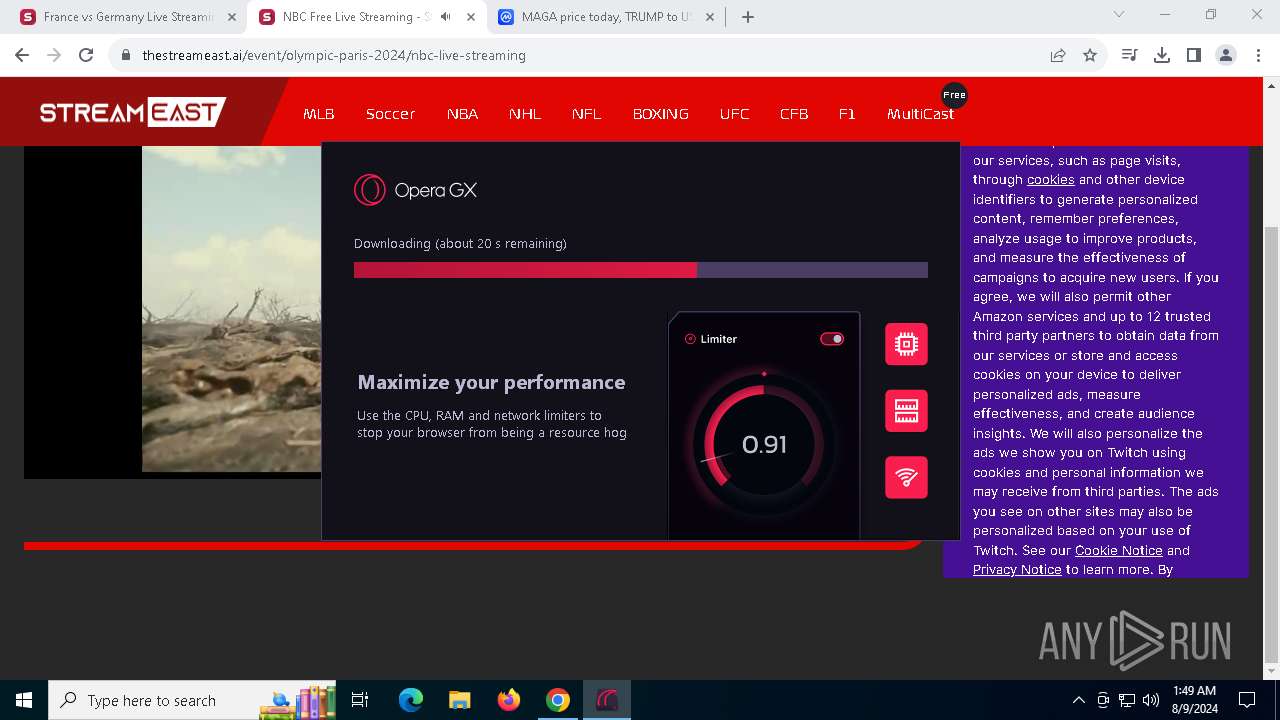The image size is (1280, 720).
Task: Open the Chrome three-dot menu
Action: pos(1257,55)
